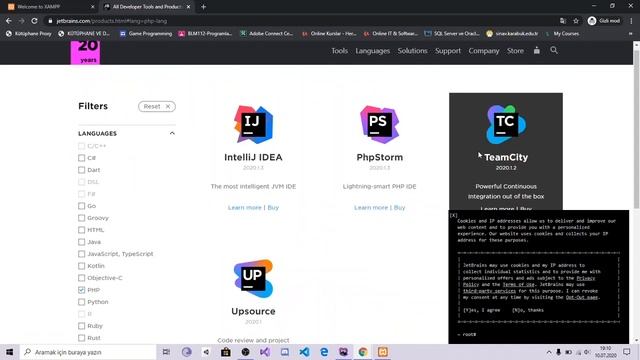The image size is (640, 360).
Task: Open XAMPP orange icon in taskbar
Action: tap(382, 352)
